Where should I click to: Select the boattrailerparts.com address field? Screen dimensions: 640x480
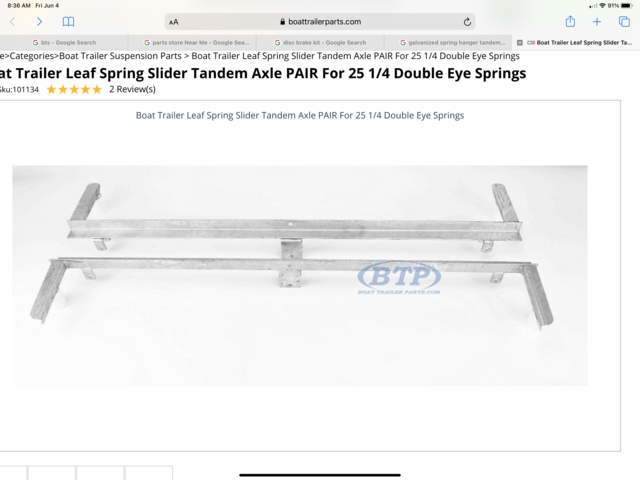coord(320,22)
